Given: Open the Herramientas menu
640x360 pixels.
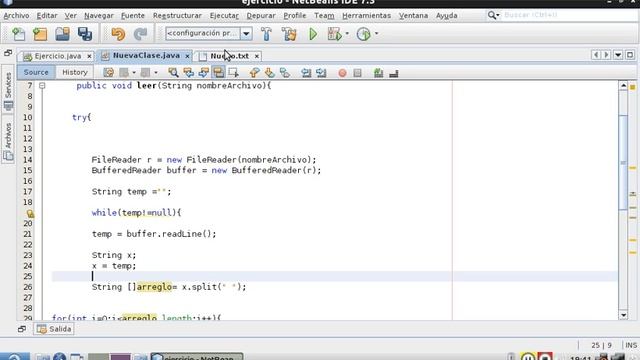Looking at the screenshot, I should pyautogui.click(x=366, y=16).
